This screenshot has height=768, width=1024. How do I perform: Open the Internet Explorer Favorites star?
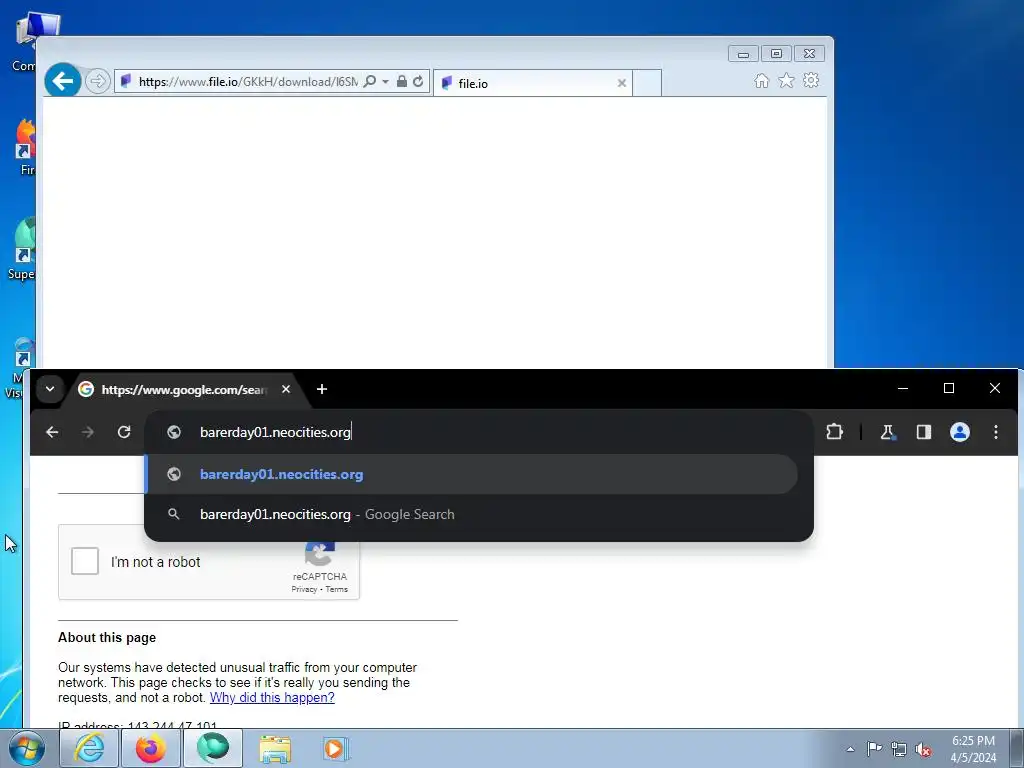tap(786, 80)
